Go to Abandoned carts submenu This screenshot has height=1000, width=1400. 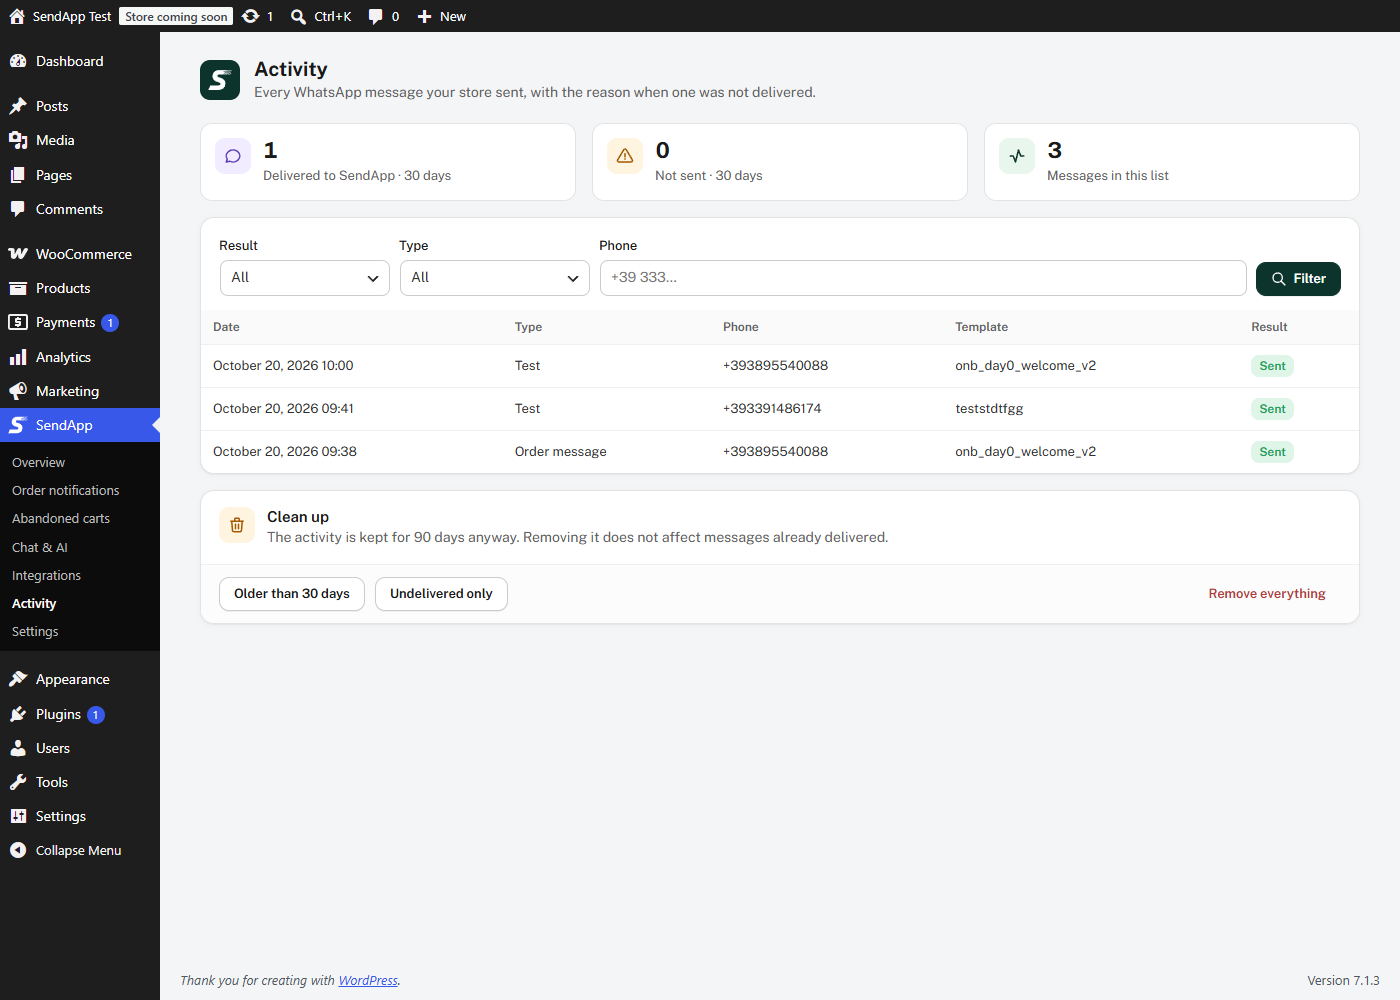pyautogui.click(x=61, y=519)
